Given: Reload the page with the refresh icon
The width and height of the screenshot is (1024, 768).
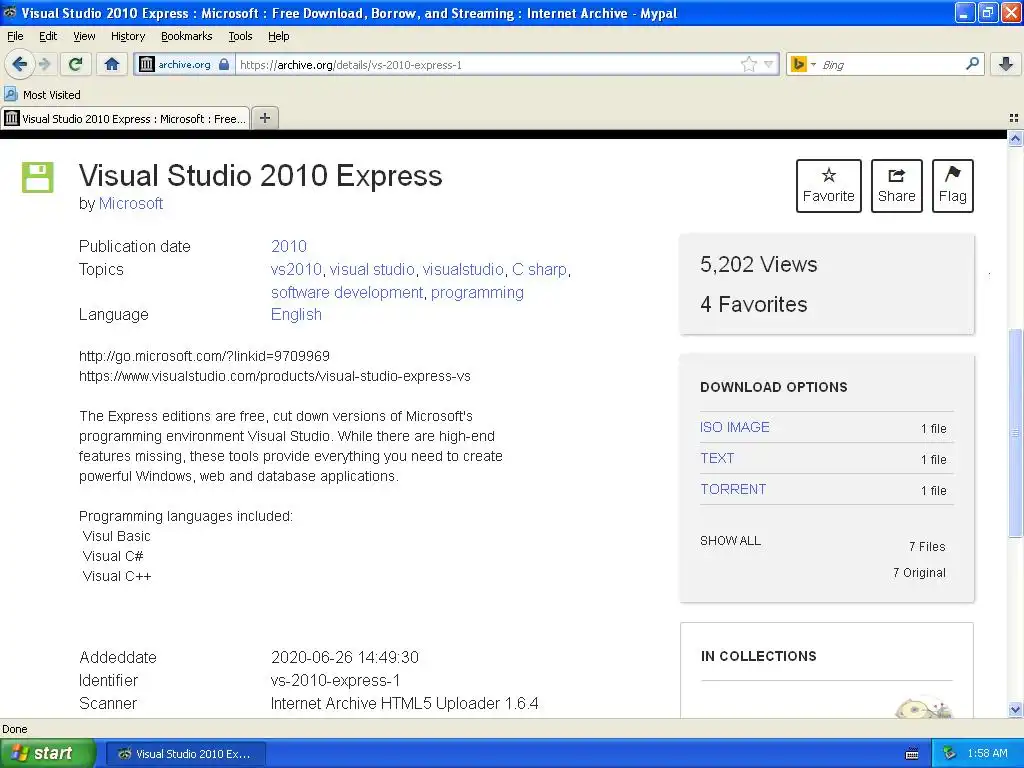Looking at the screenshot, I should pos(76,64).
